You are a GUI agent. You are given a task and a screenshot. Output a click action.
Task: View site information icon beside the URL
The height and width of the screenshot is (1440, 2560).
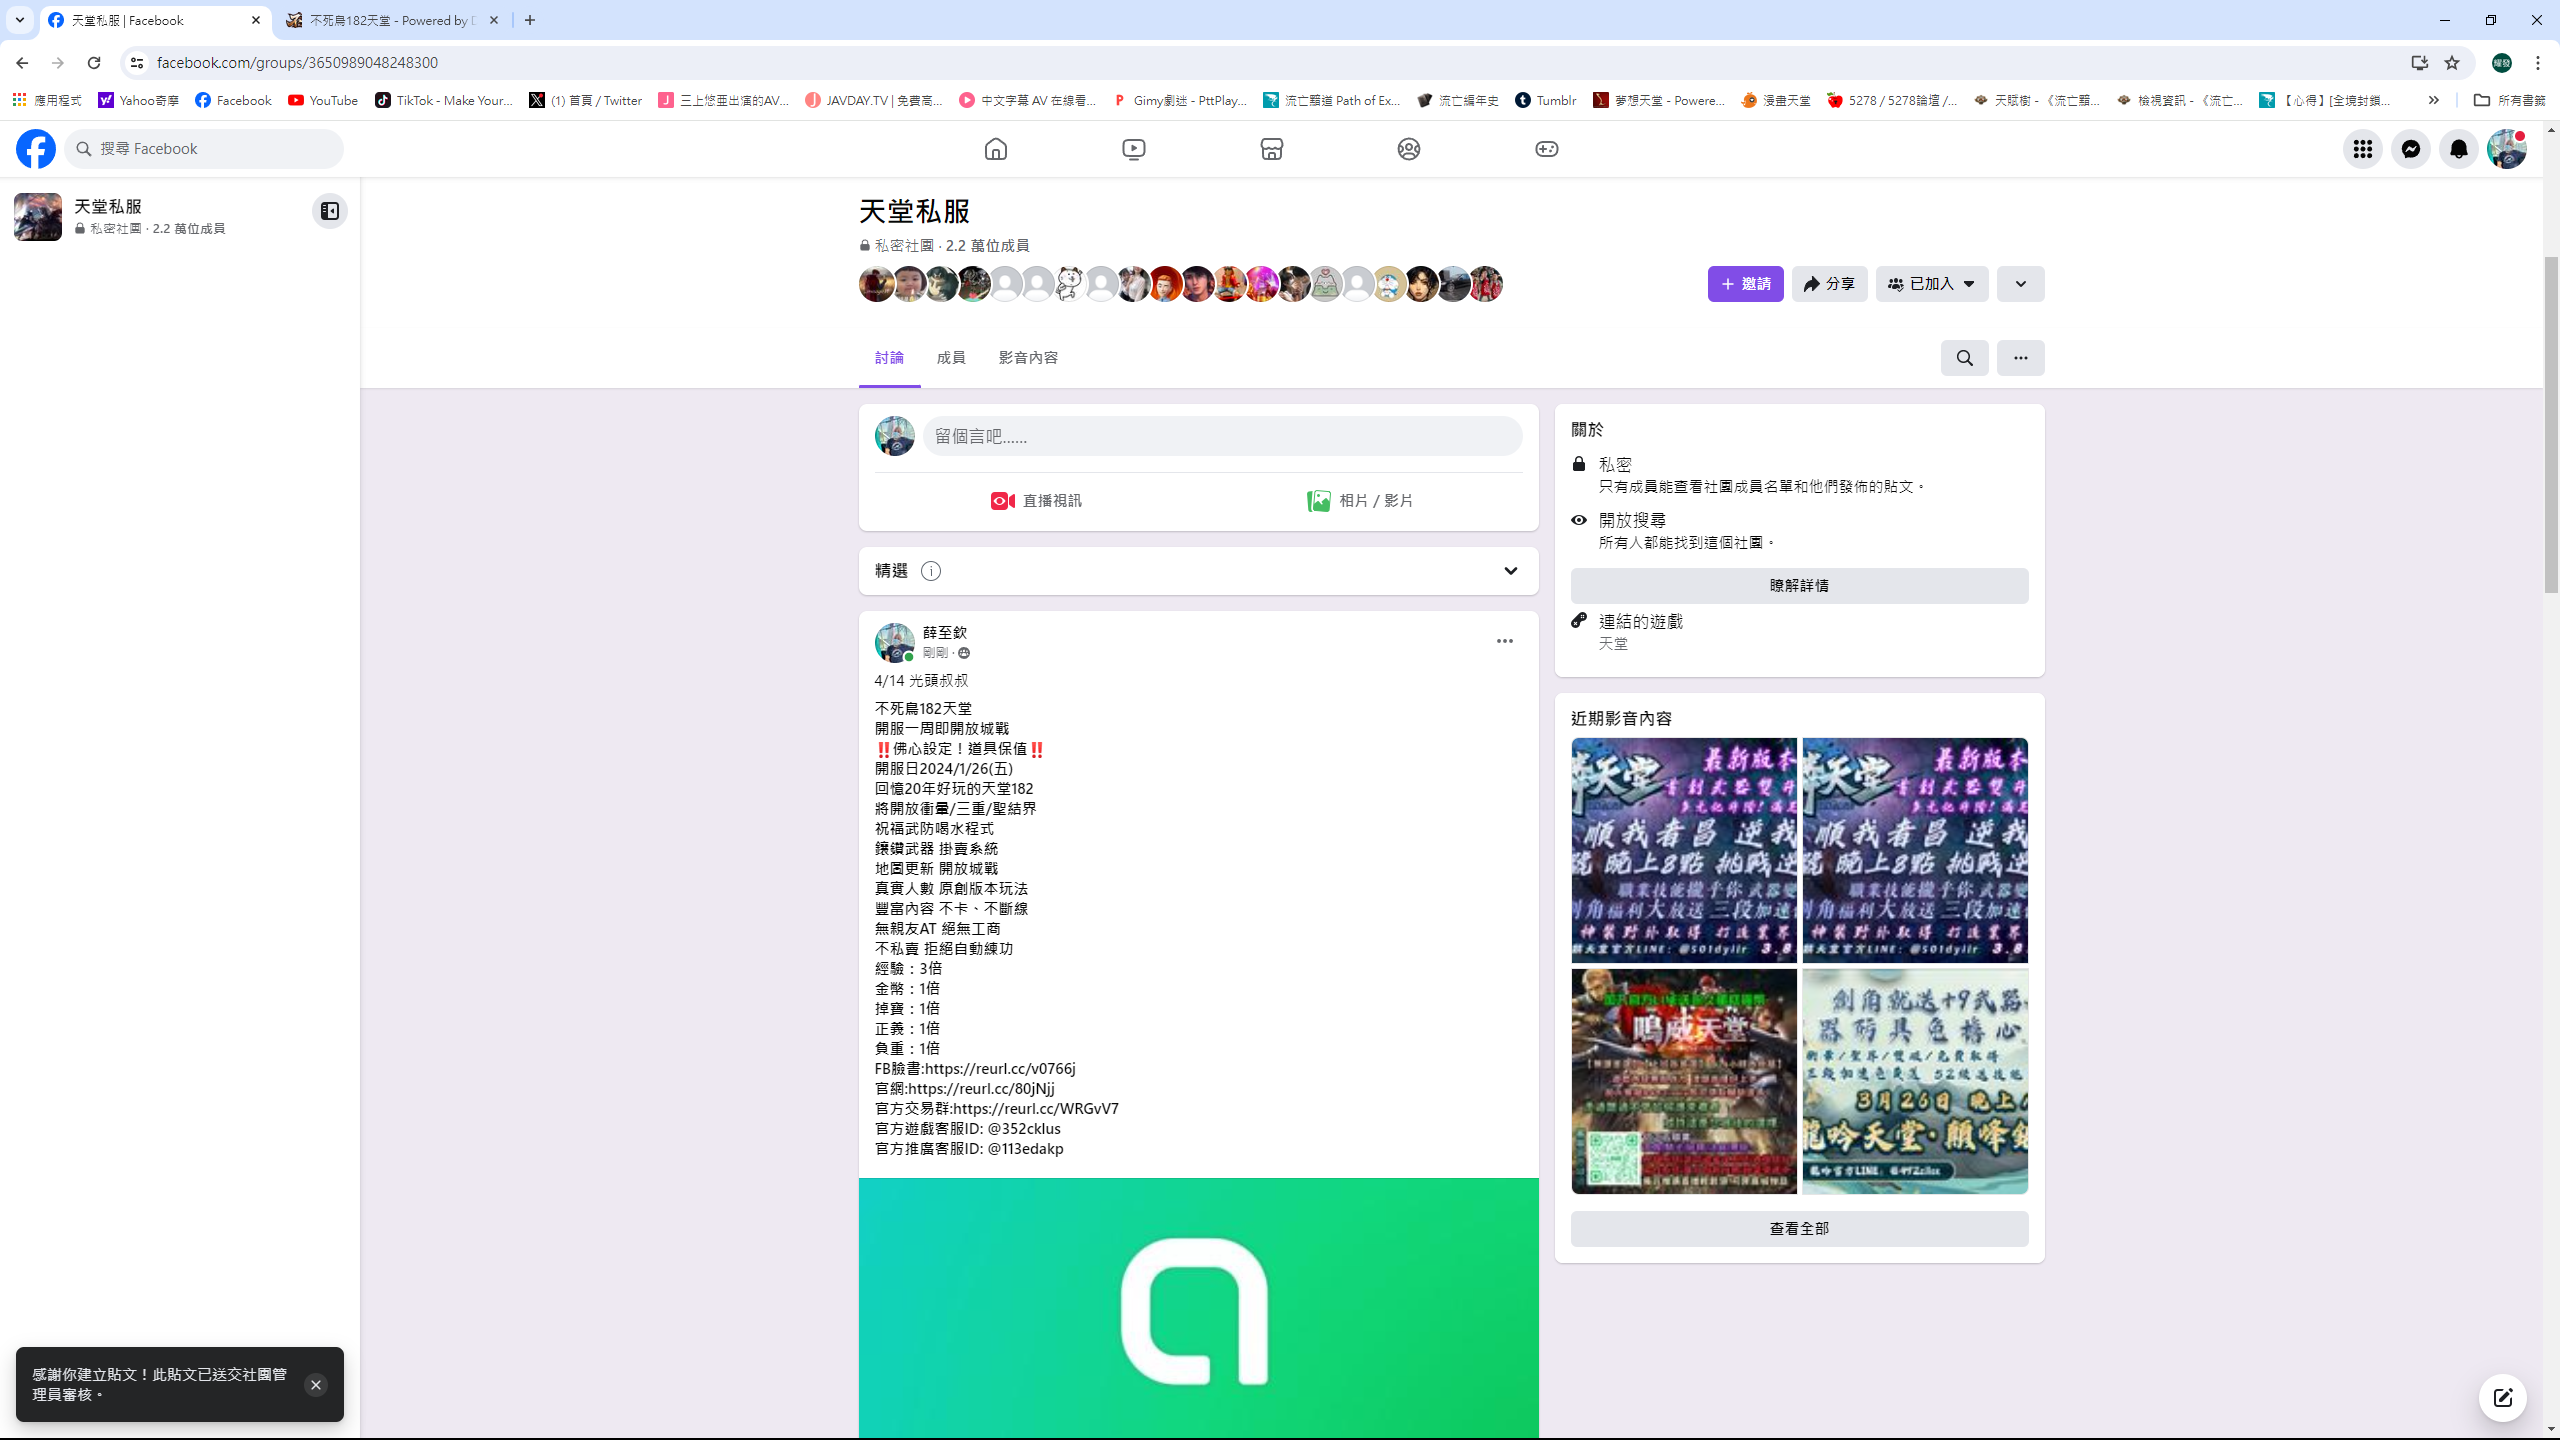[137, 62]
